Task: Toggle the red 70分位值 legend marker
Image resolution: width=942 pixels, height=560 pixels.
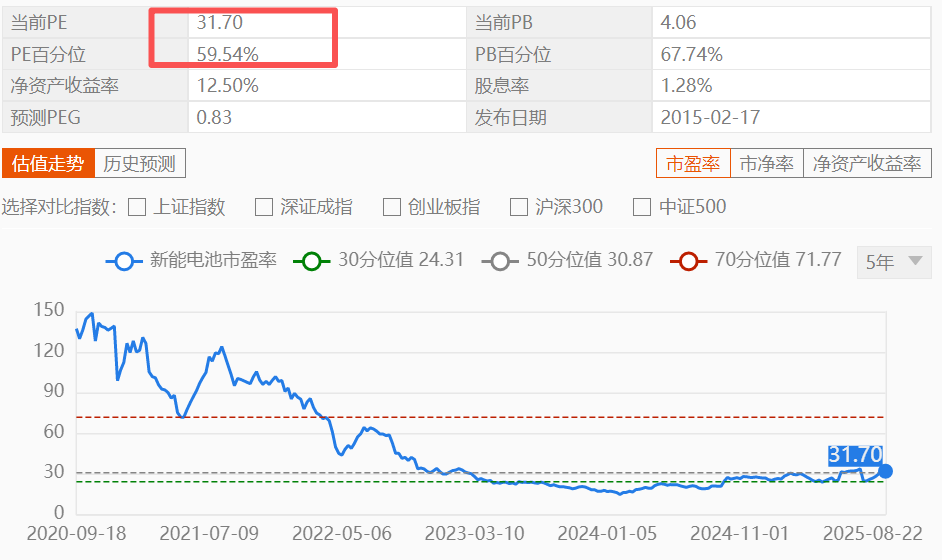Action: [x=689, y=261]
